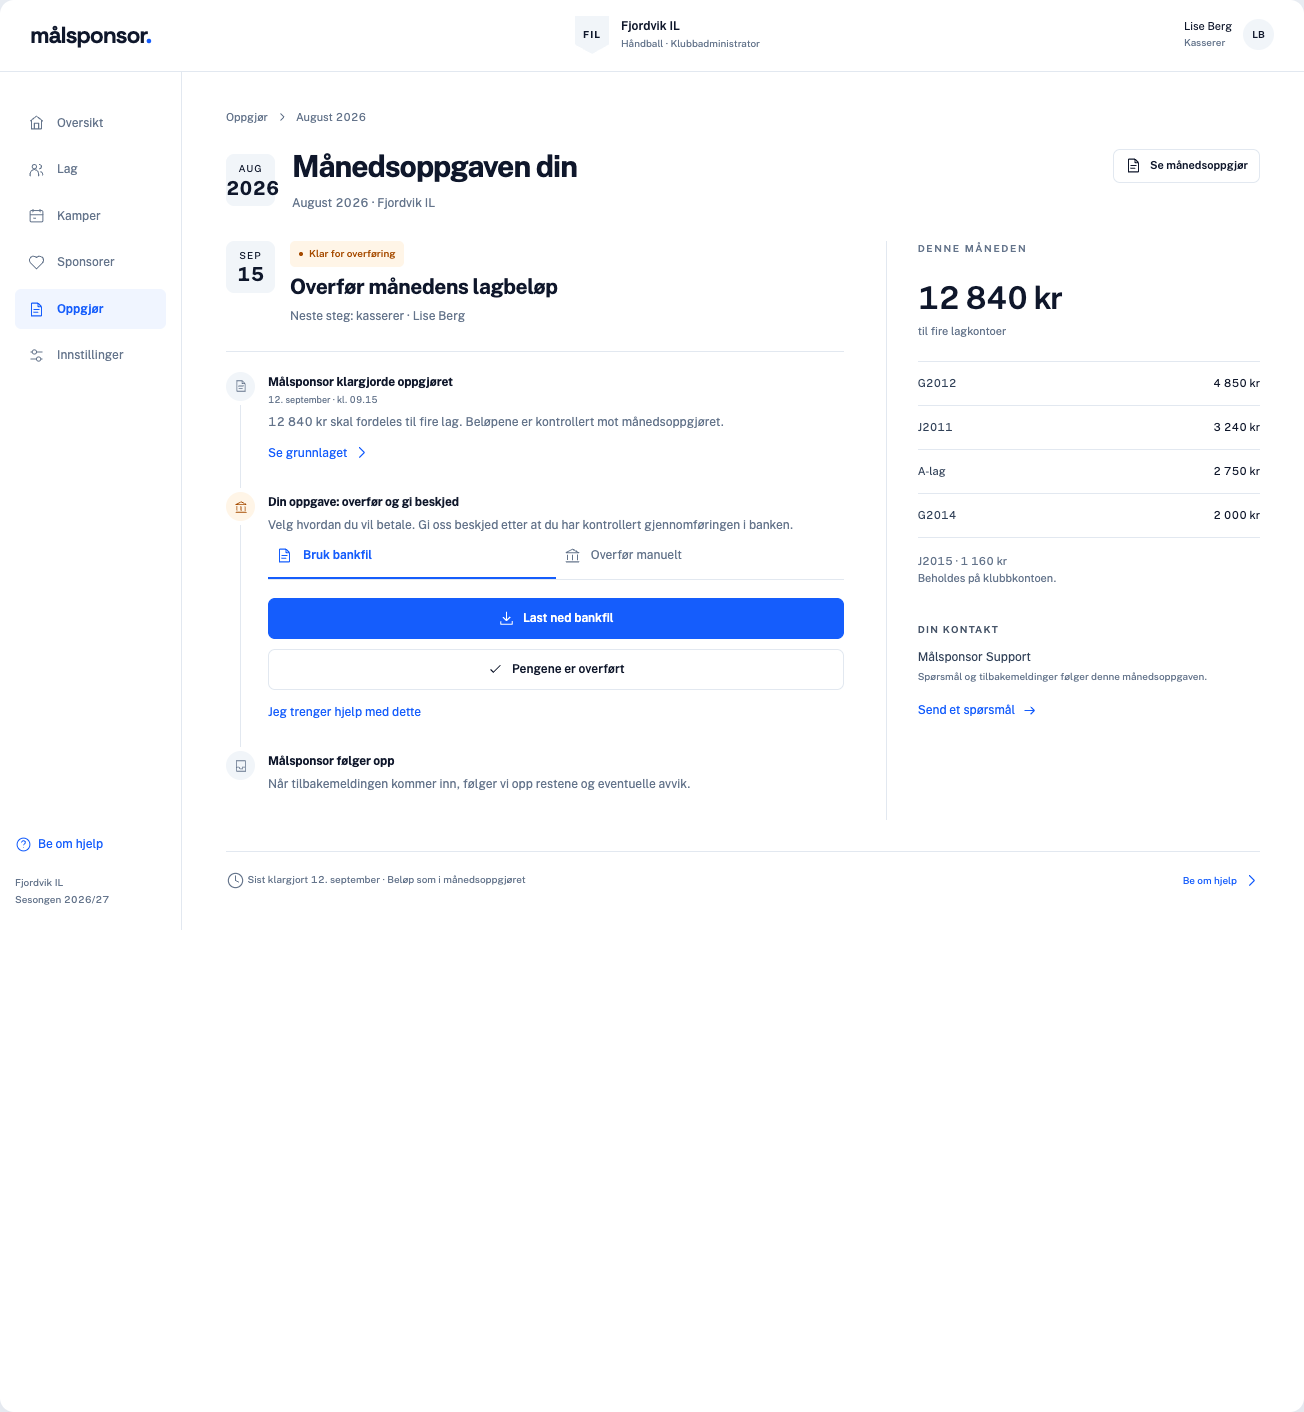
Task: Click the Sesongen 2026/27 text in sidebar
Action: [62, 900]
